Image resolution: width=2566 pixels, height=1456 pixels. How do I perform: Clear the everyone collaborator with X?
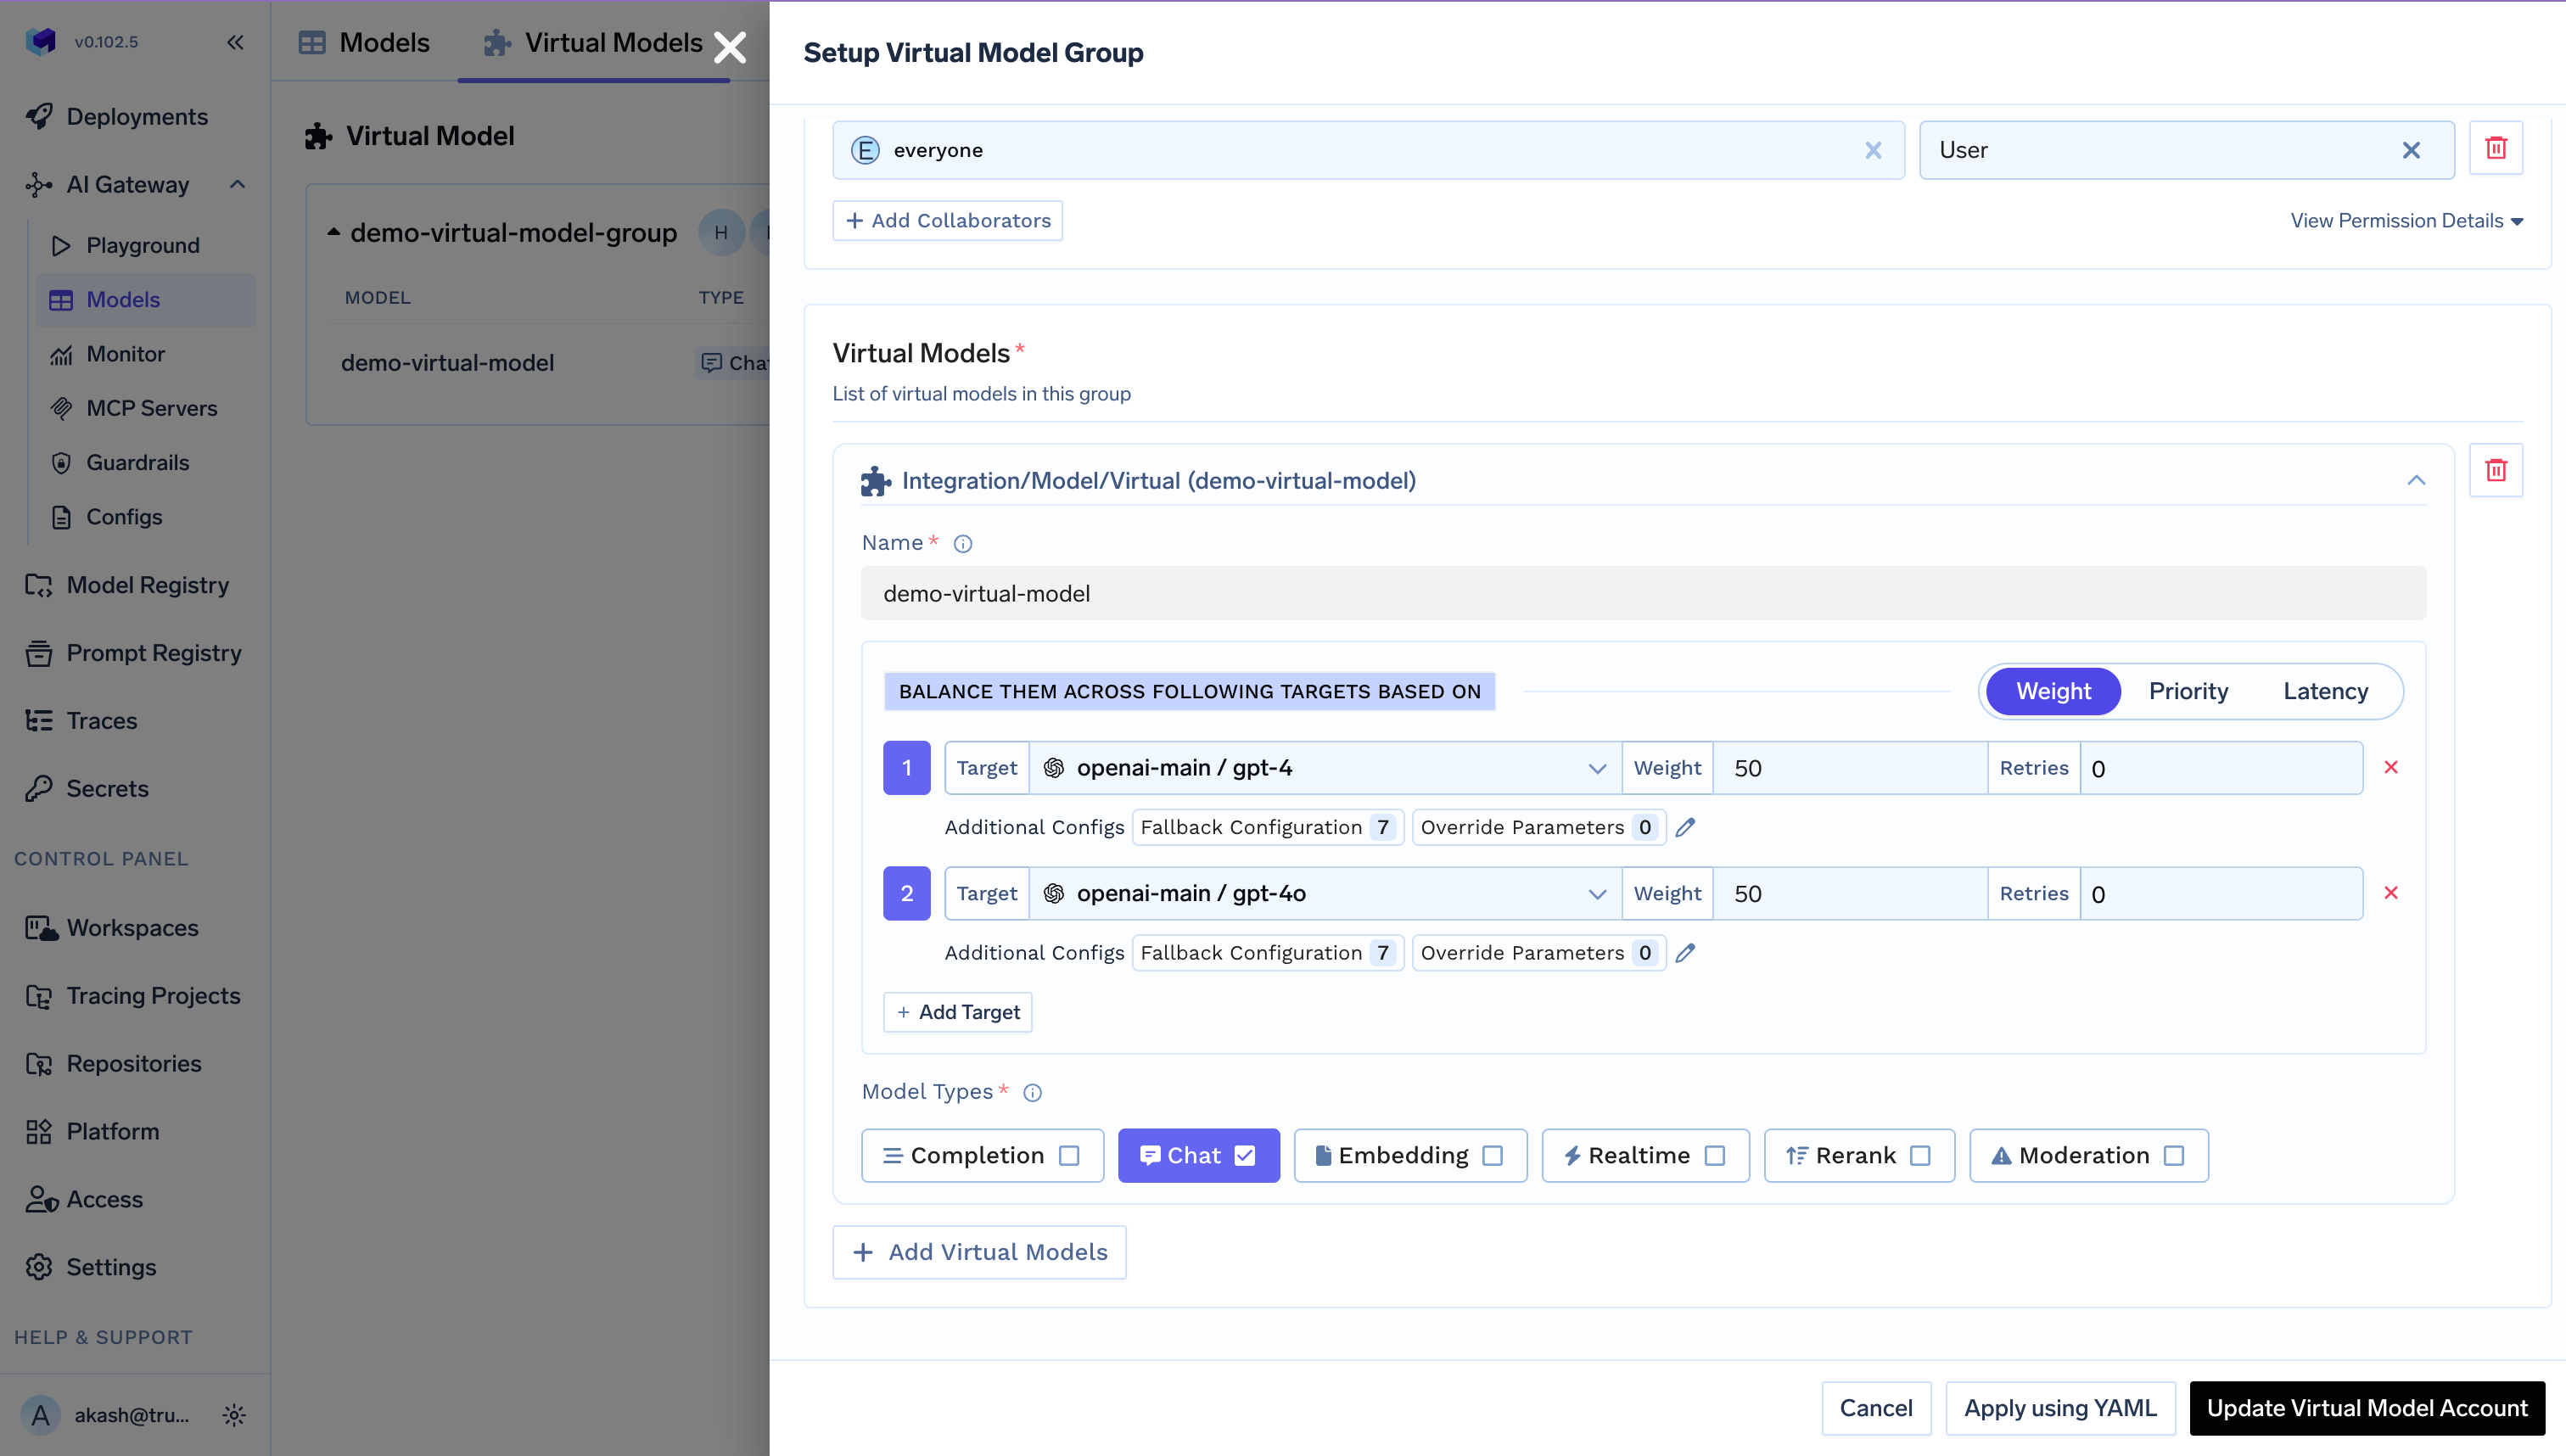tap(1872, 150)
